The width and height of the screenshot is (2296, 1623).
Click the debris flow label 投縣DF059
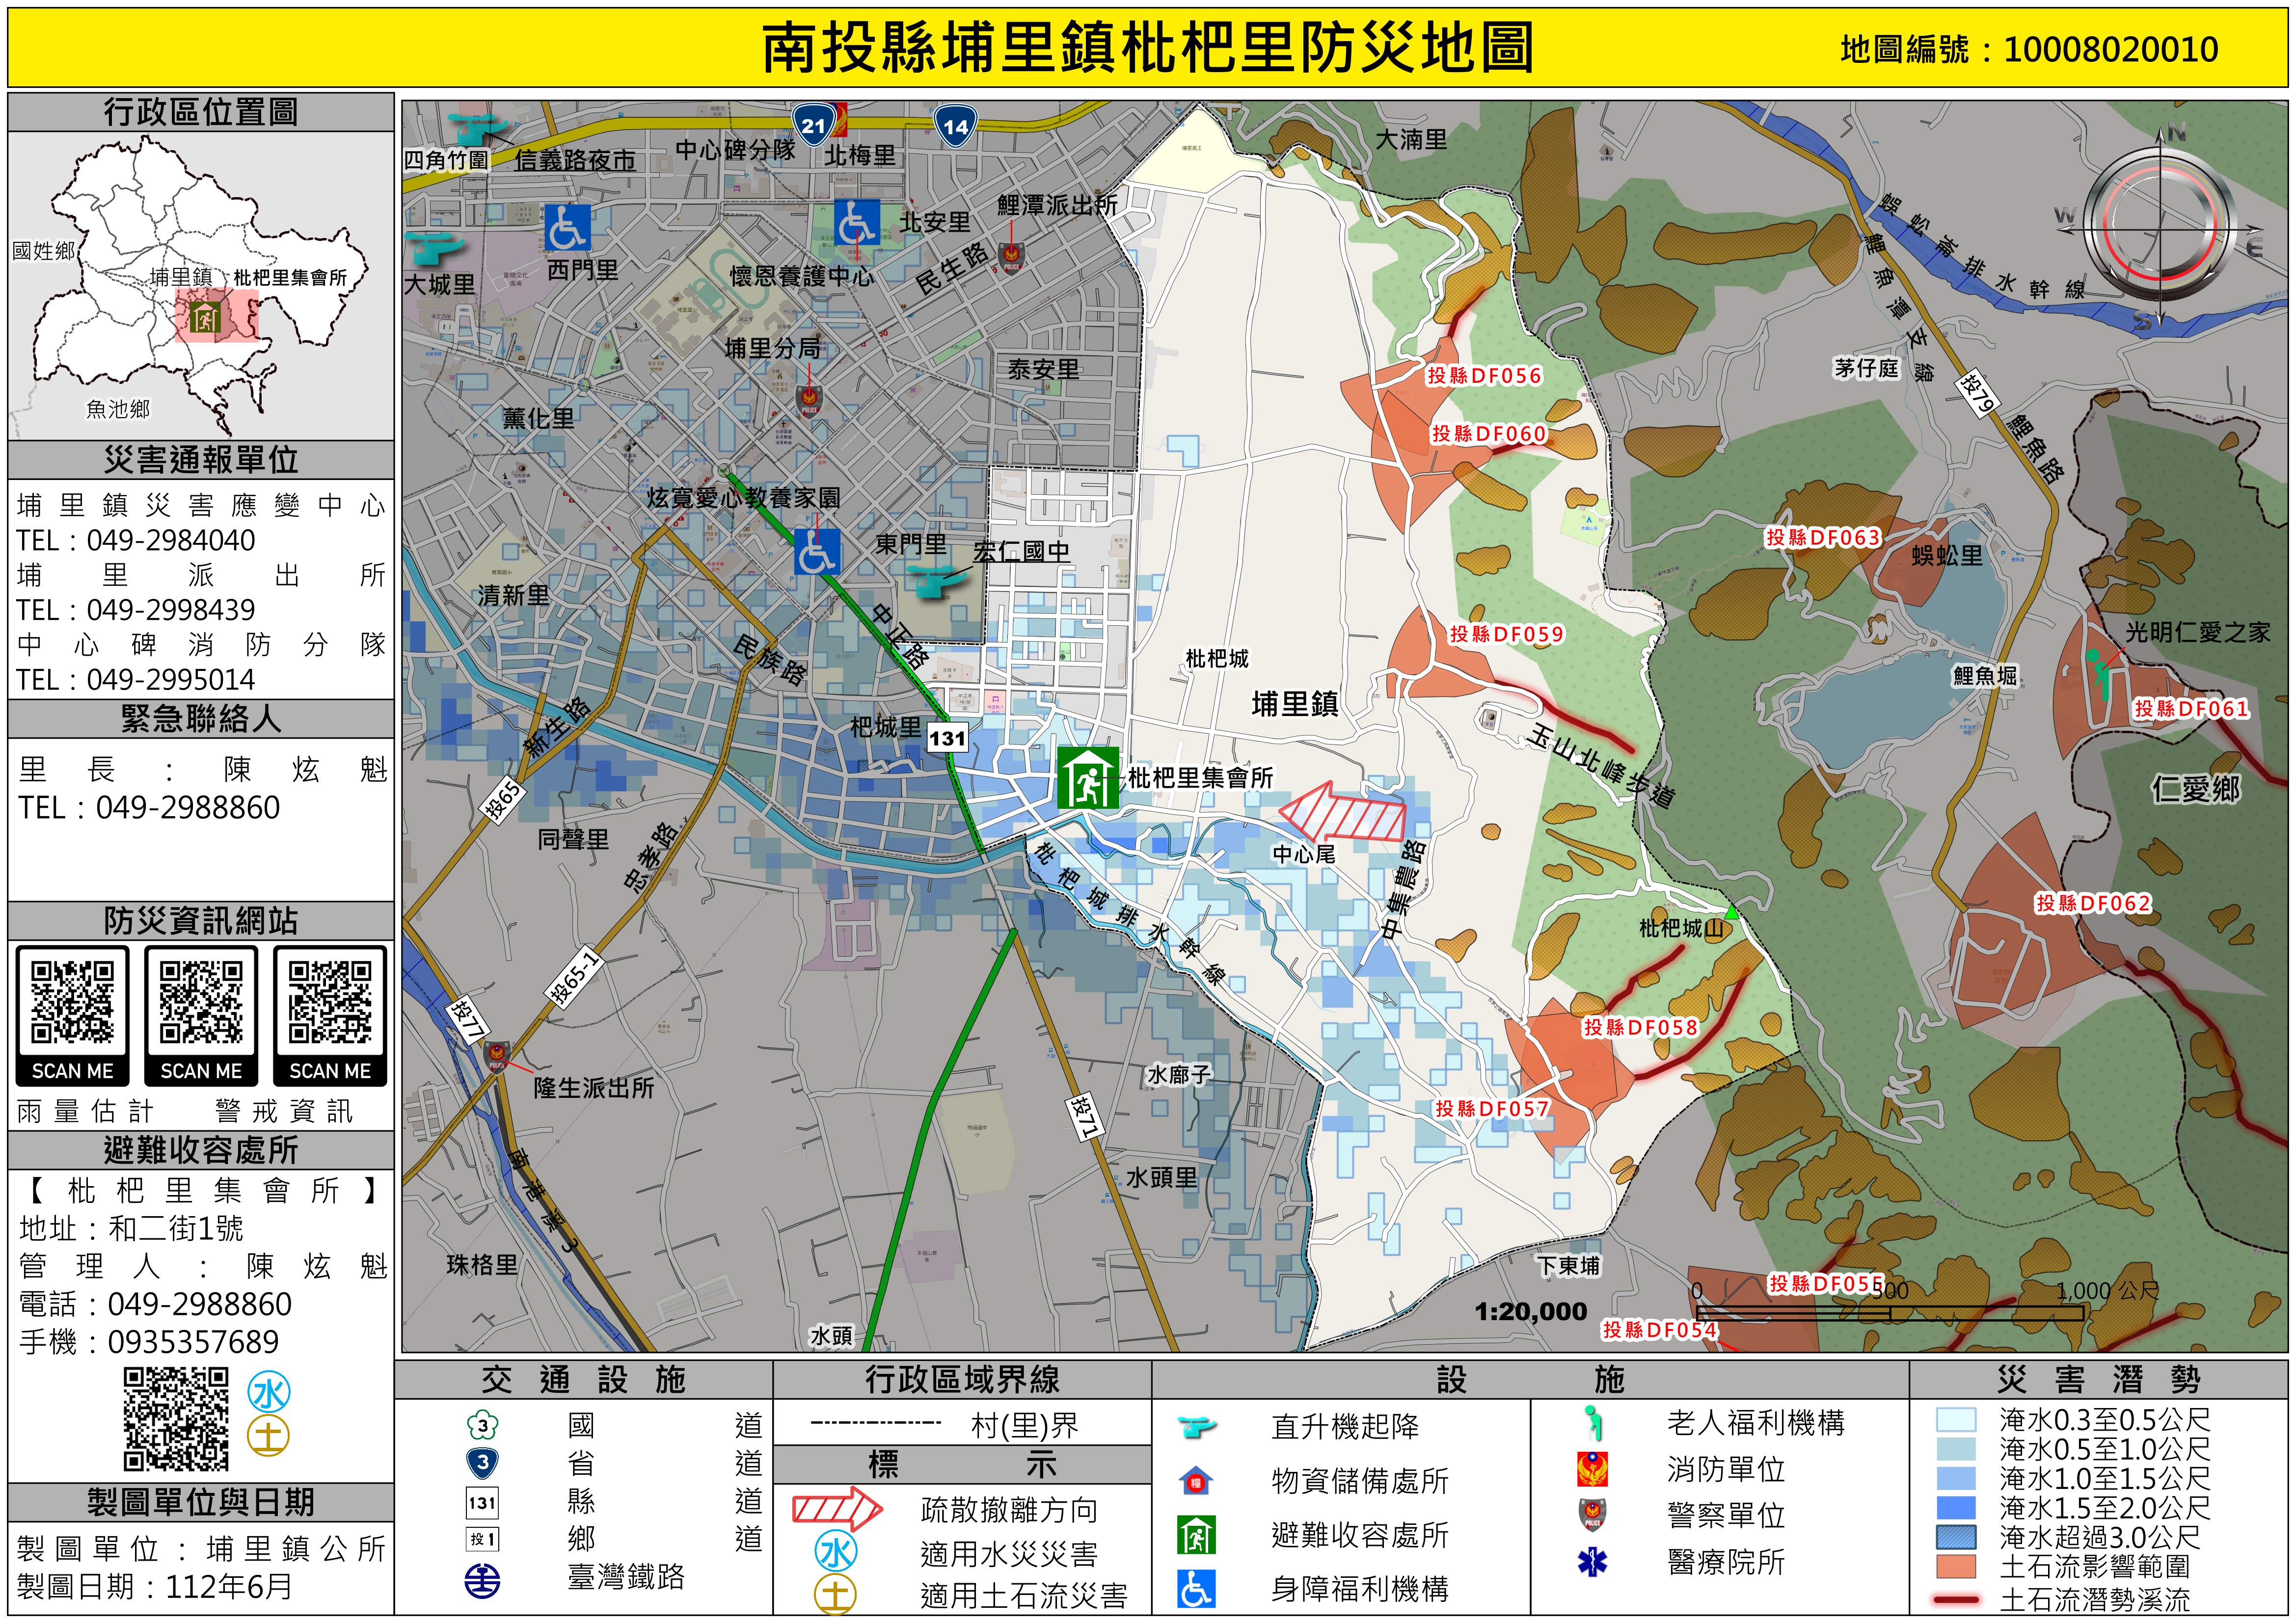tap(1506, 634)
